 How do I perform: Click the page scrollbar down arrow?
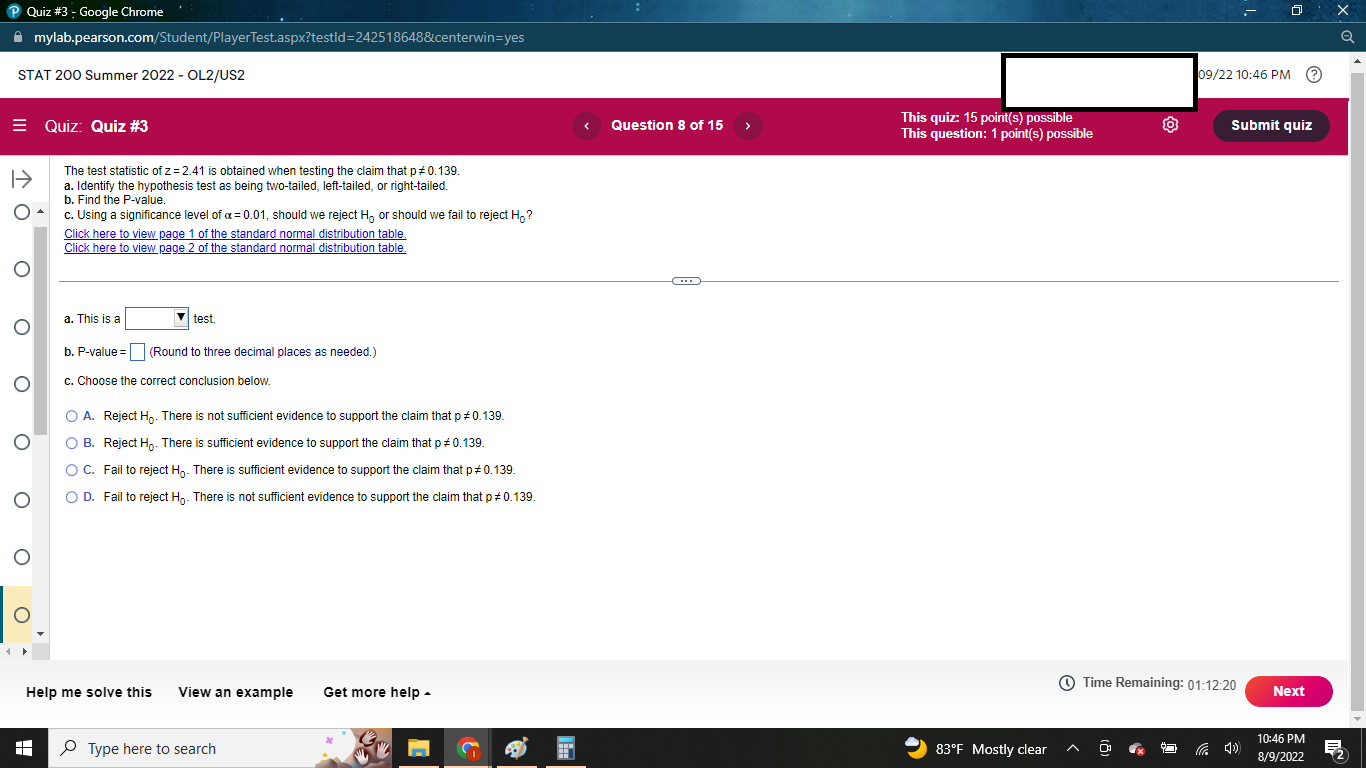click(1358, 718)
